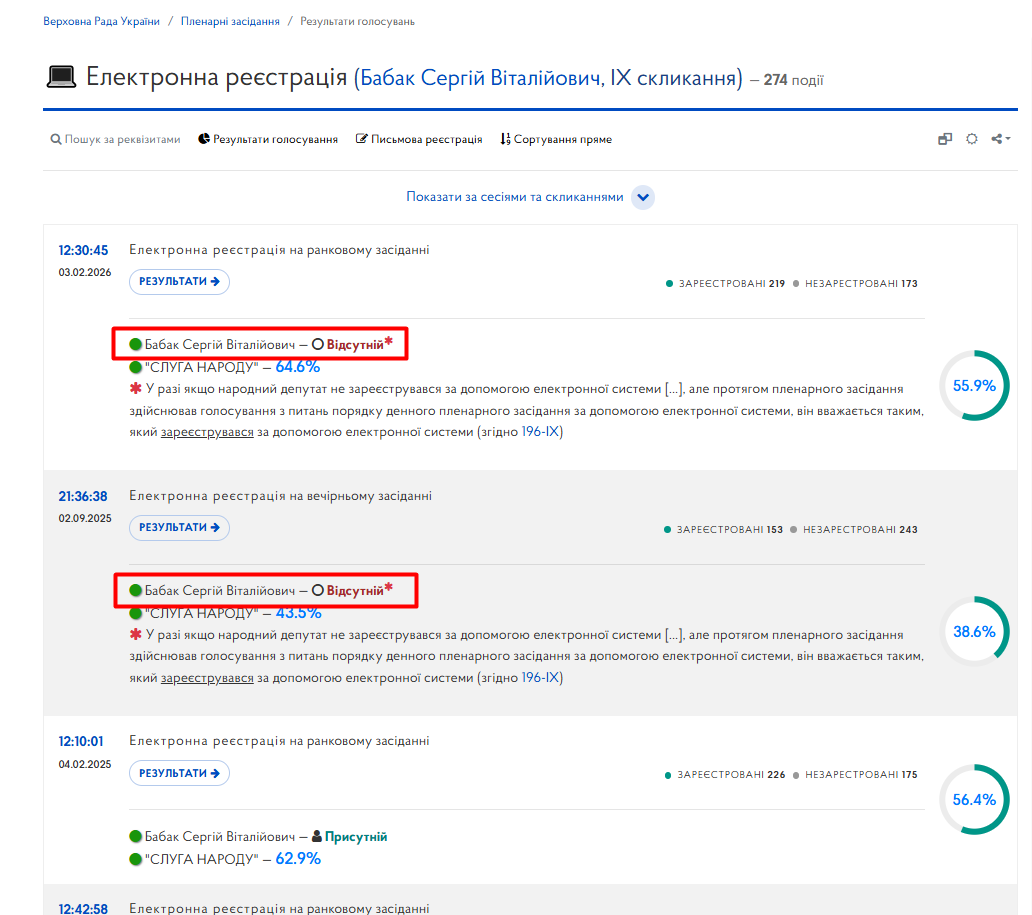
Task: Click the 43.5% СЛУГА НАРОДУ percentage
Action: [298, 614]
